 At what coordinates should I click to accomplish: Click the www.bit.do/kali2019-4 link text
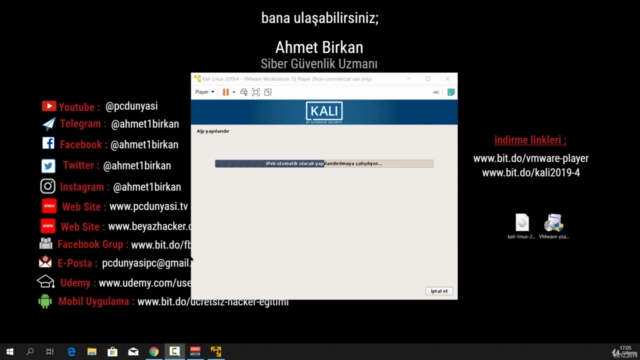tap(531, 173)
